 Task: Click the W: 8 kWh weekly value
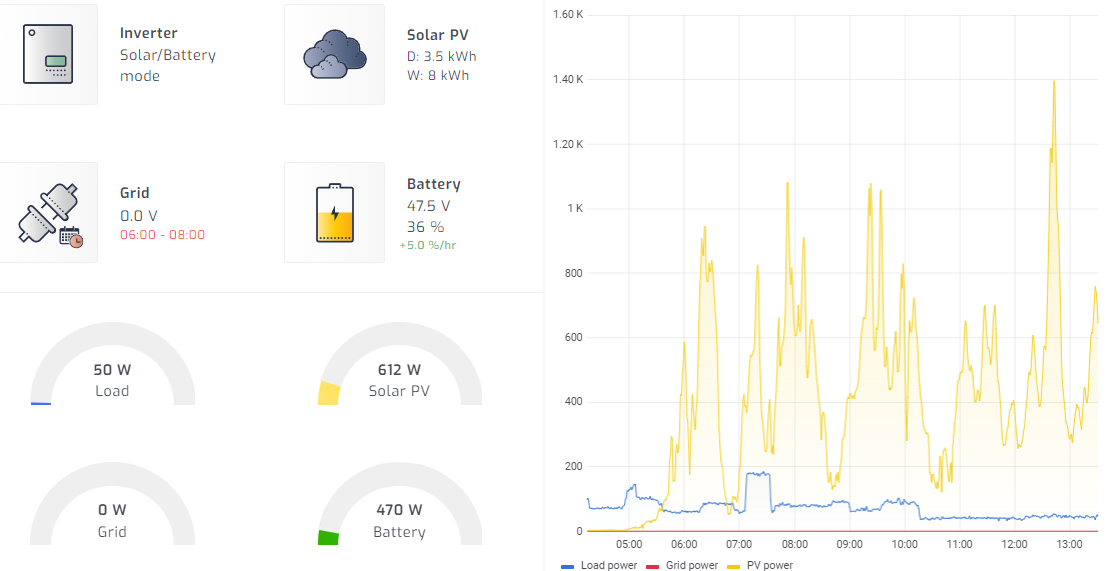coord(438,75)
